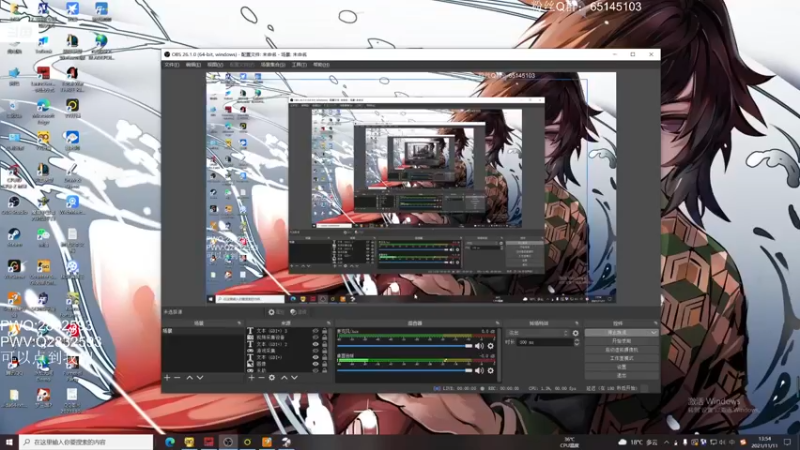Open the taskbar clock and date
Screen dimensions: 800x450
[x=764, y=442]
